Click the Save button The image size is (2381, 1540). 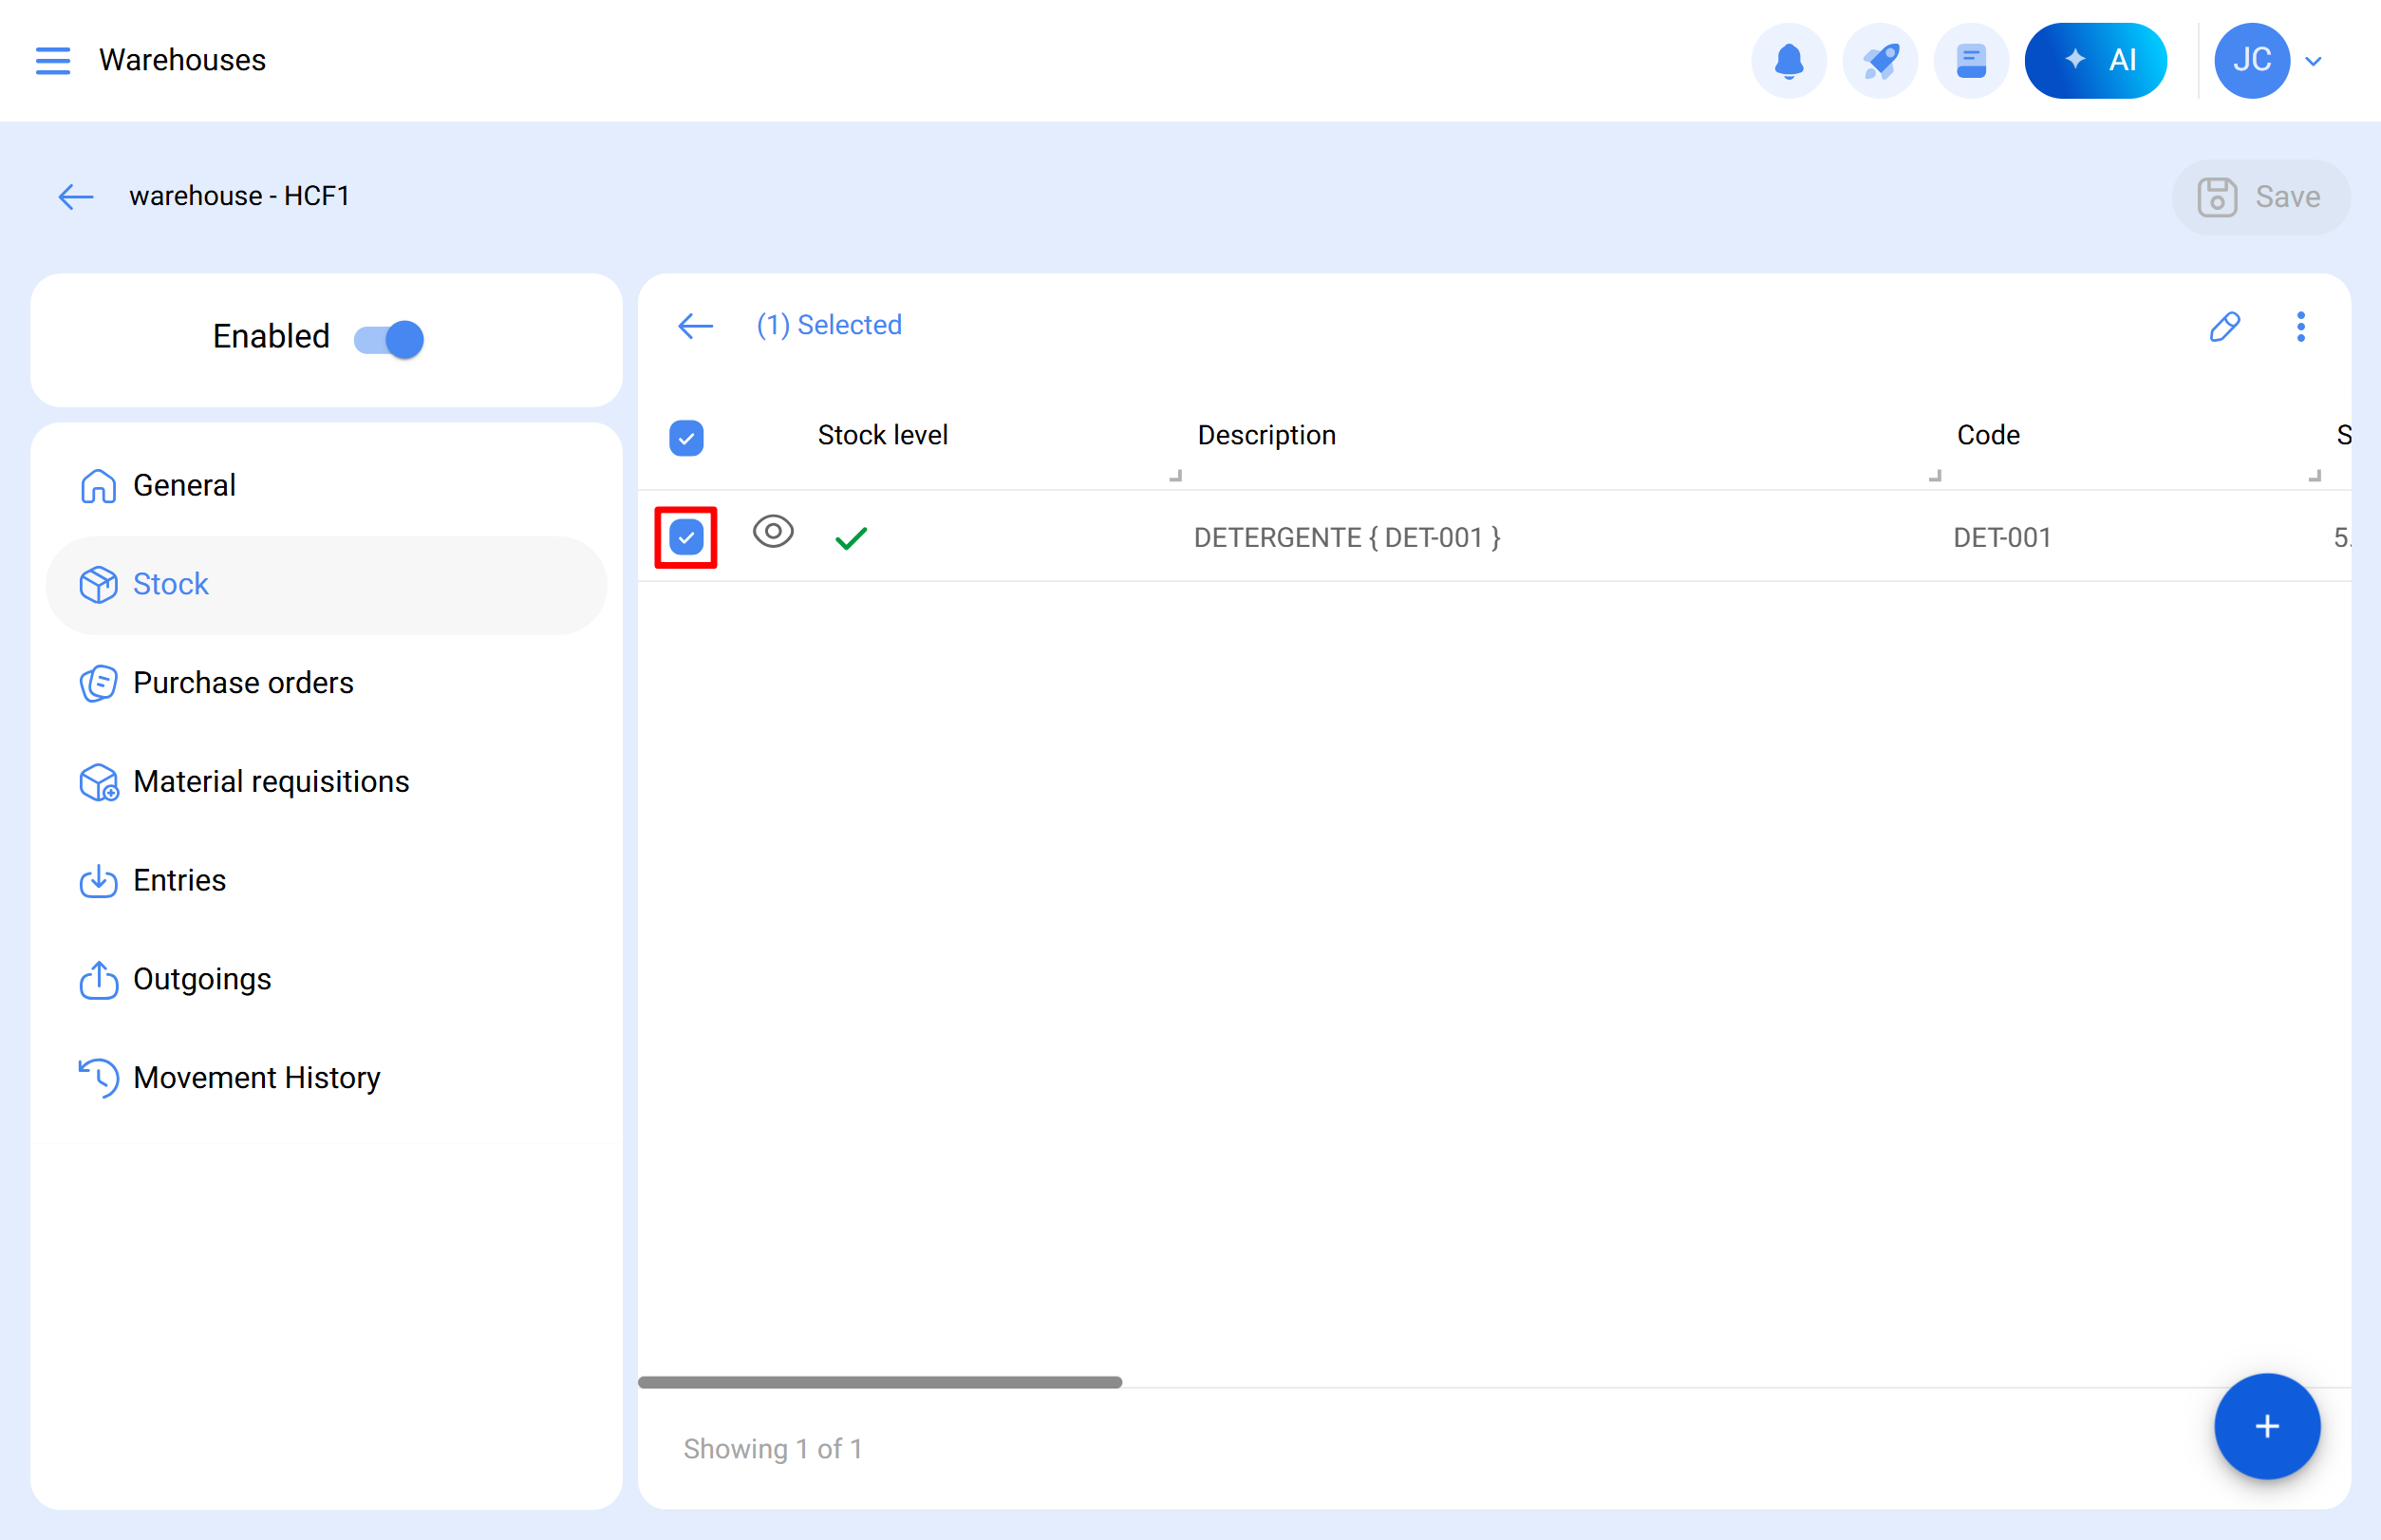pyautogui.click(x=2260, y=197)
